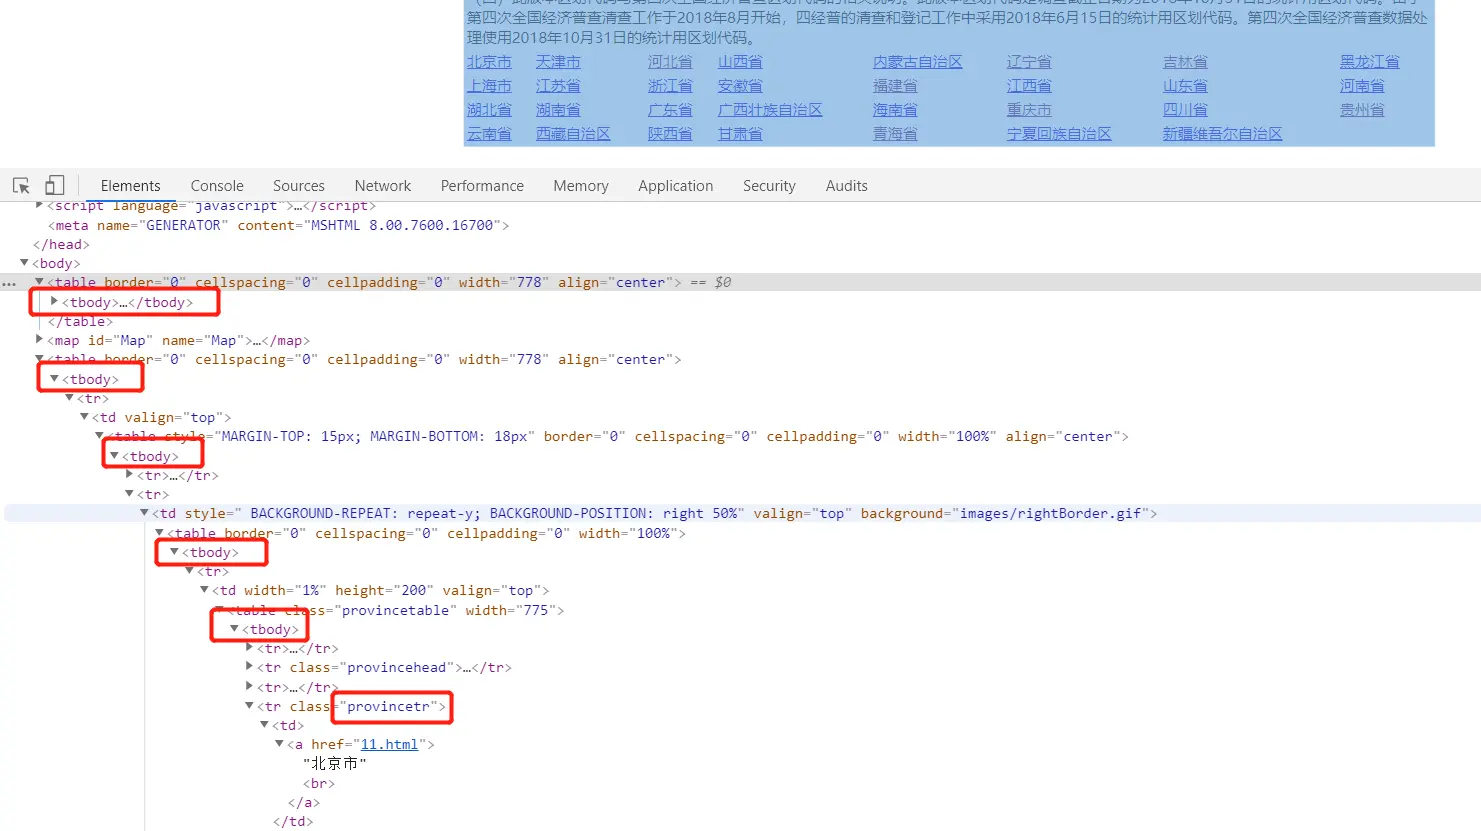Screen dimensions: 1481x831
Task: Open the 辽宁省 link
Action: click(x=1029, y=62)
